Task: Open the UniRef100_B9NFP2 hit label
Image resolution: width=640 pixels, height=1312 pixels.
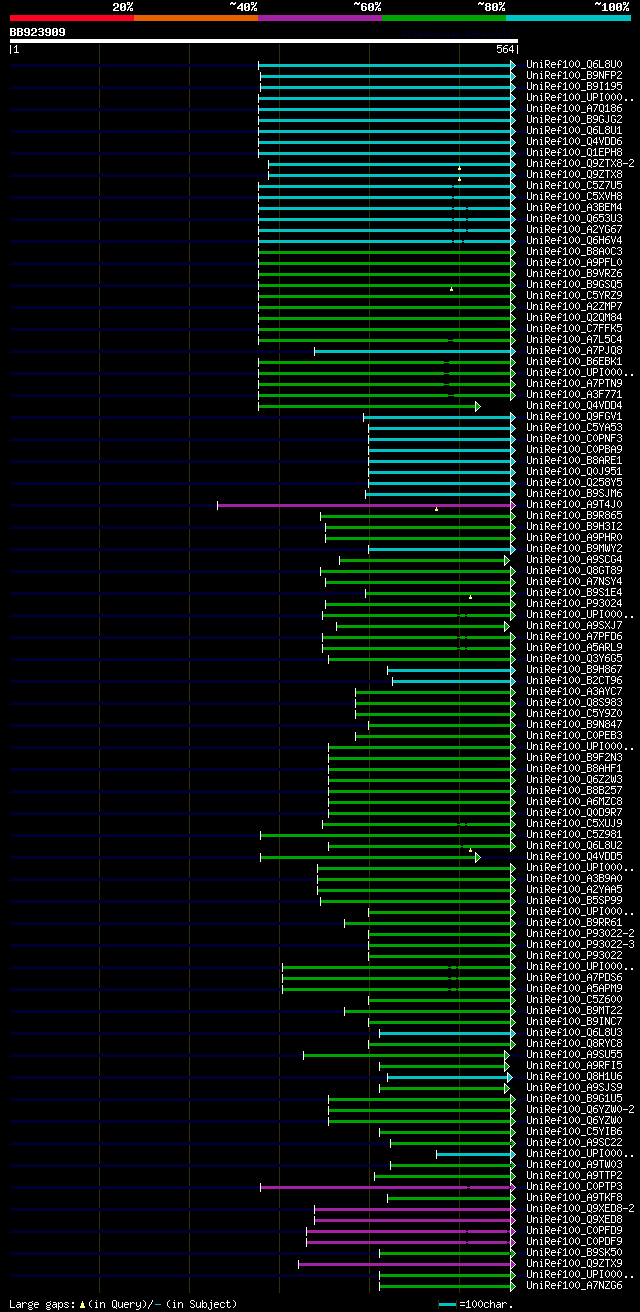Action: pyautogui.click(x=574, y=76)
